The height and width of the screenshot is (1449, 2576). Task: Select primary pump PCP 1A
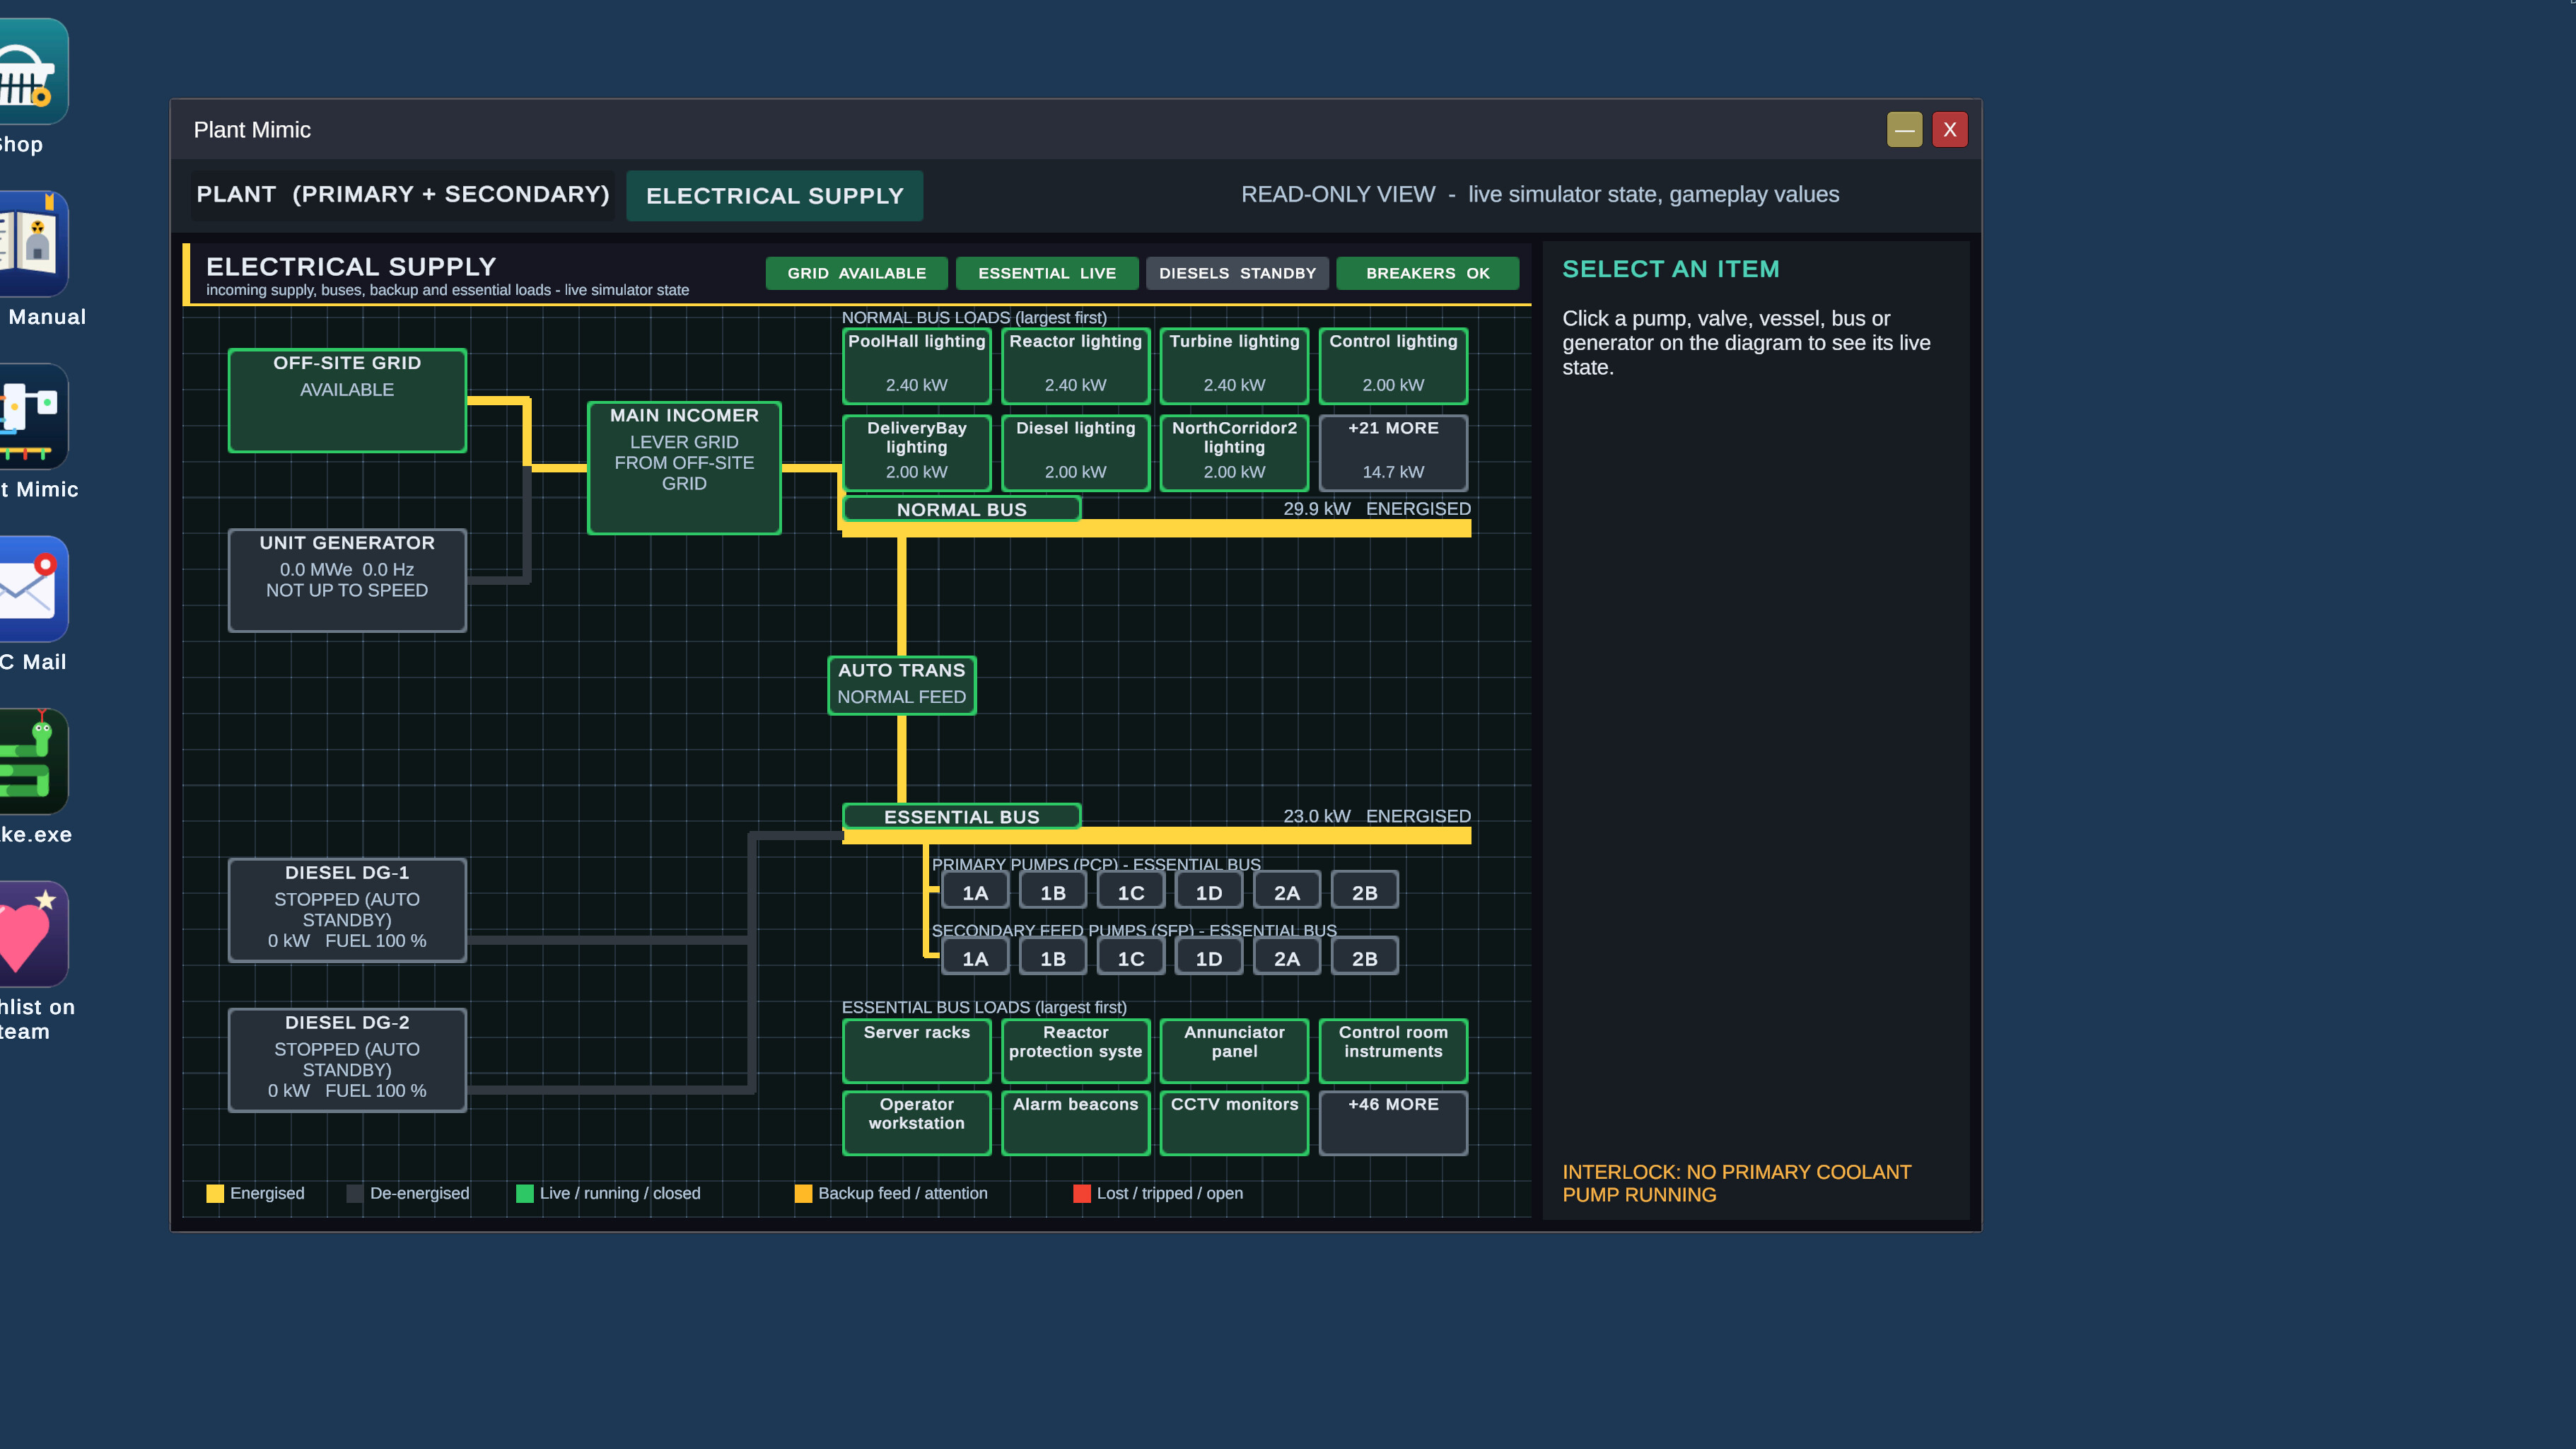pos(974,892)
